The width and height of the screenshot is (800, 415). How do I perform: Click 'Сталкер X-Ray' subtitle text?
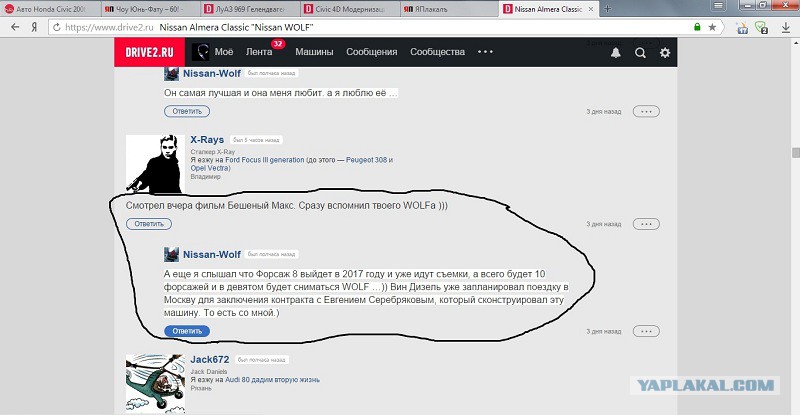(213, 152)
